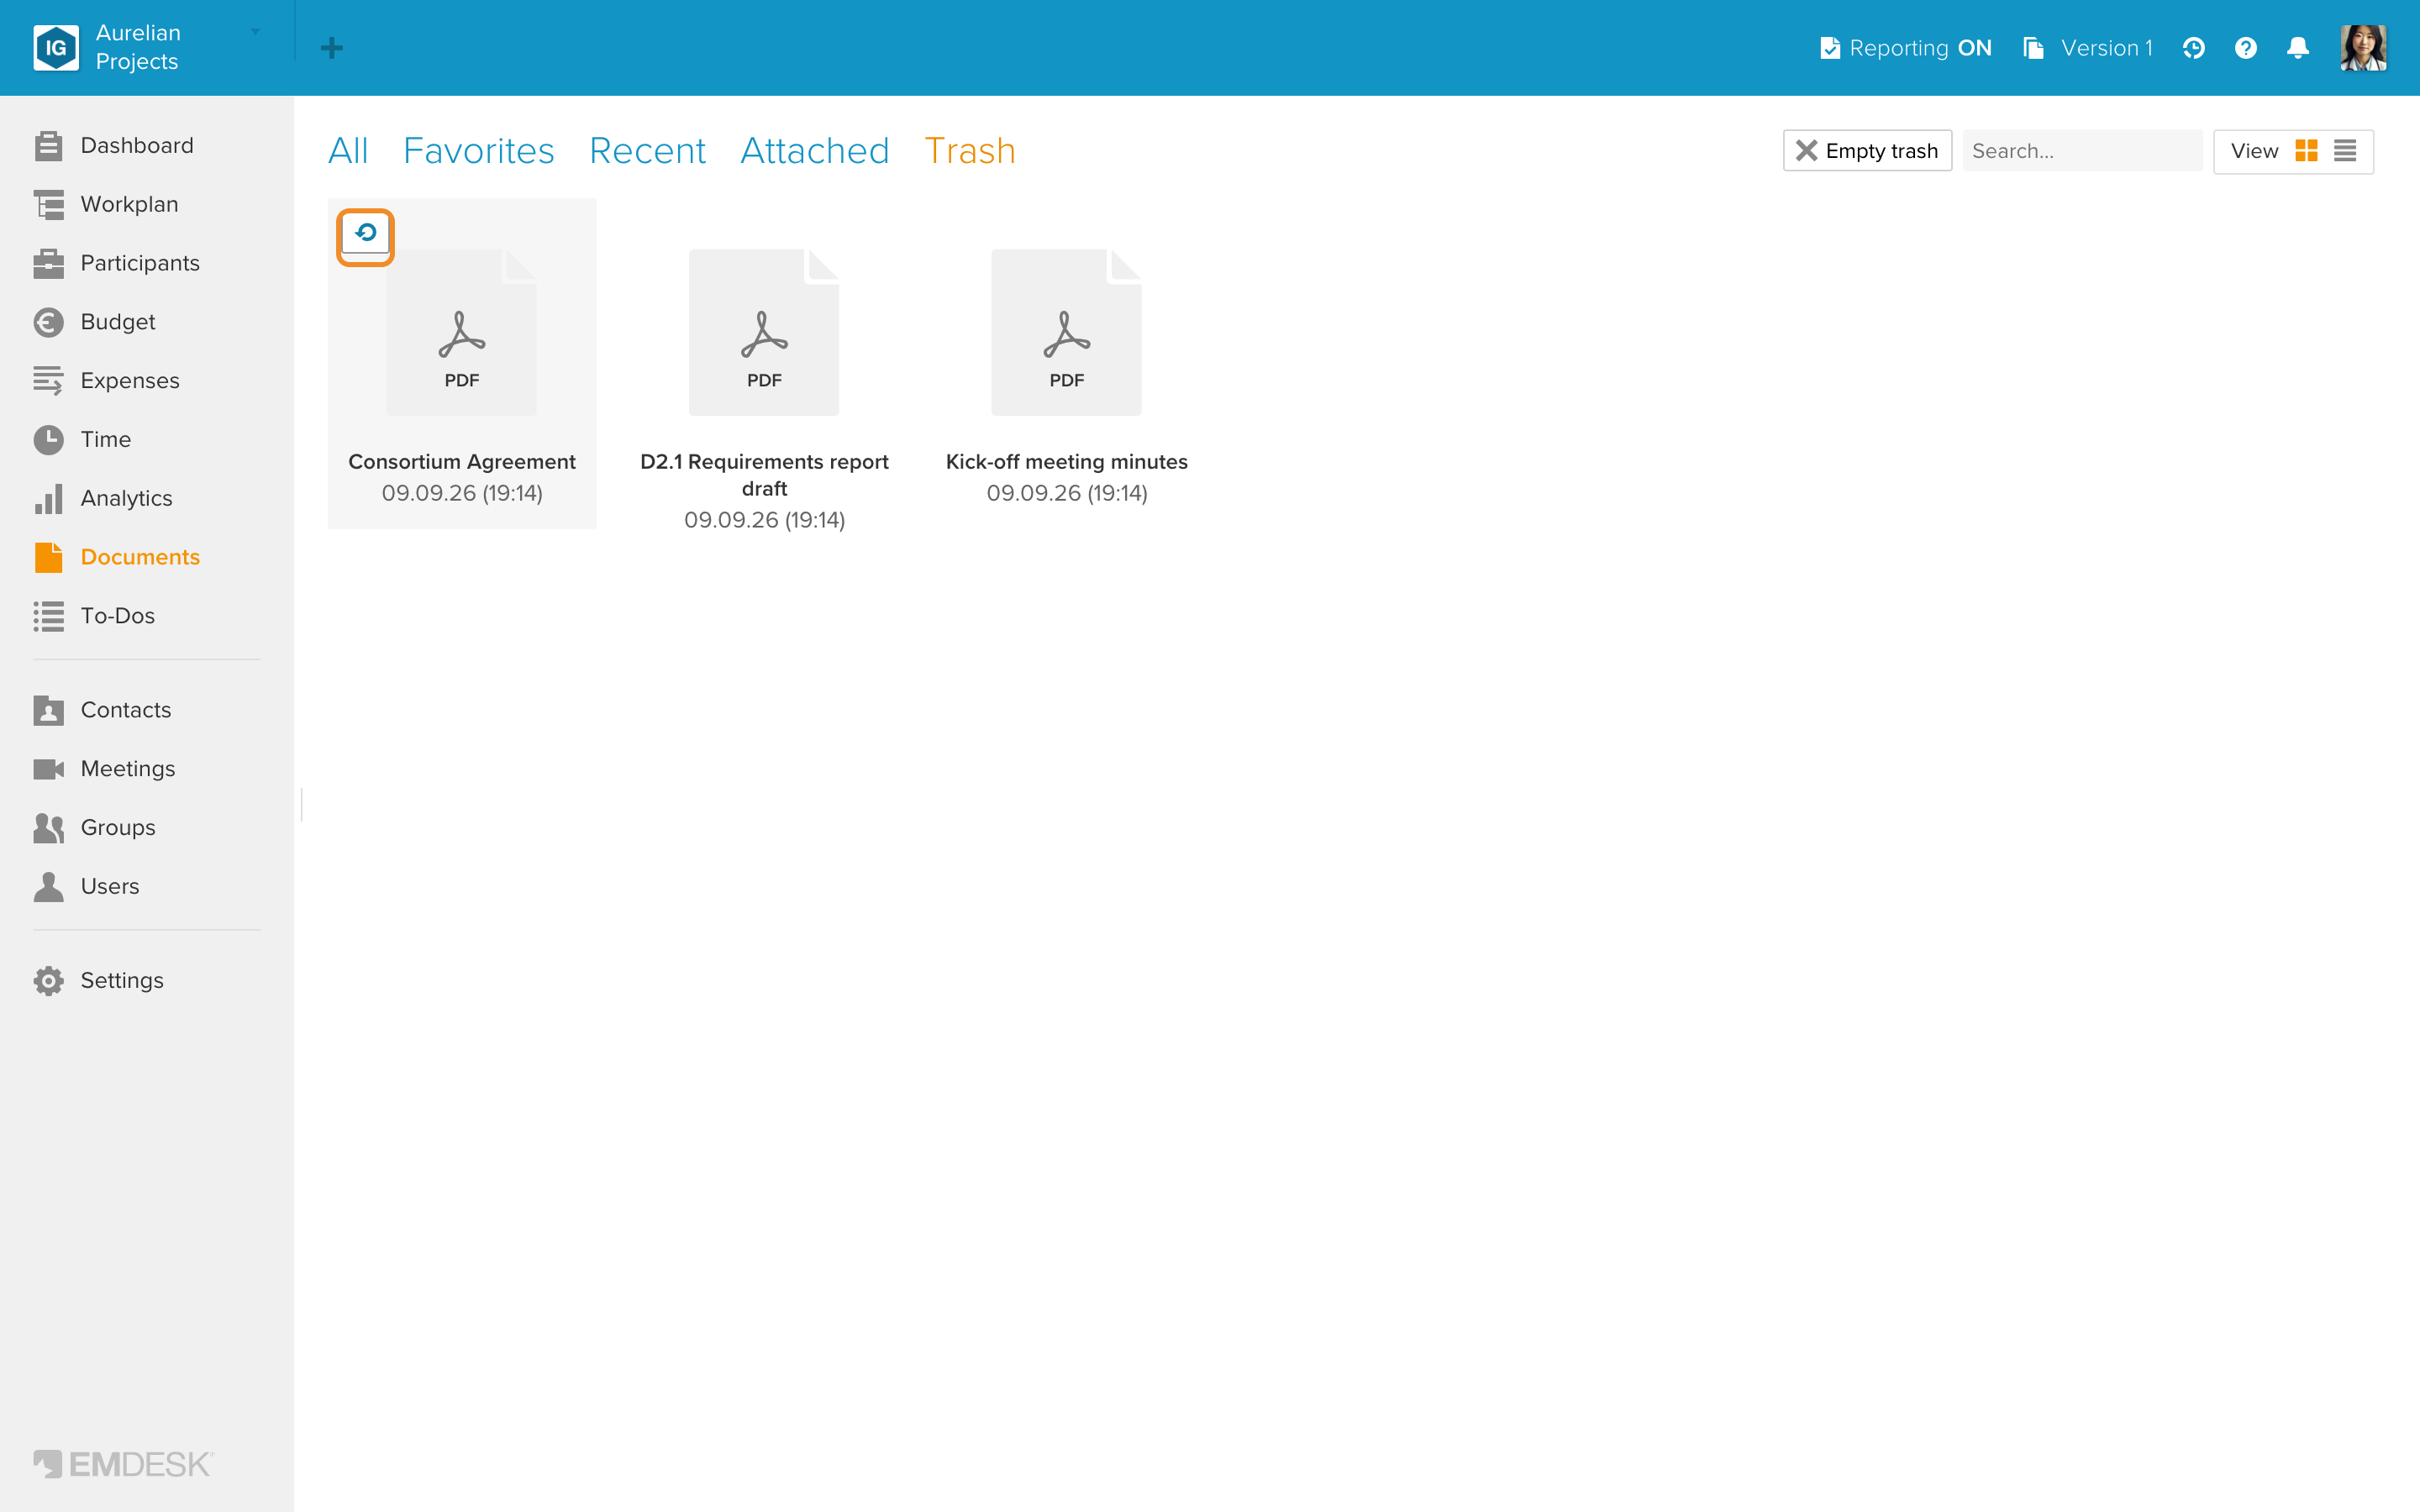Open Time in sidebar
This screenshot has width=2420, height=1512.
(82, 440)
